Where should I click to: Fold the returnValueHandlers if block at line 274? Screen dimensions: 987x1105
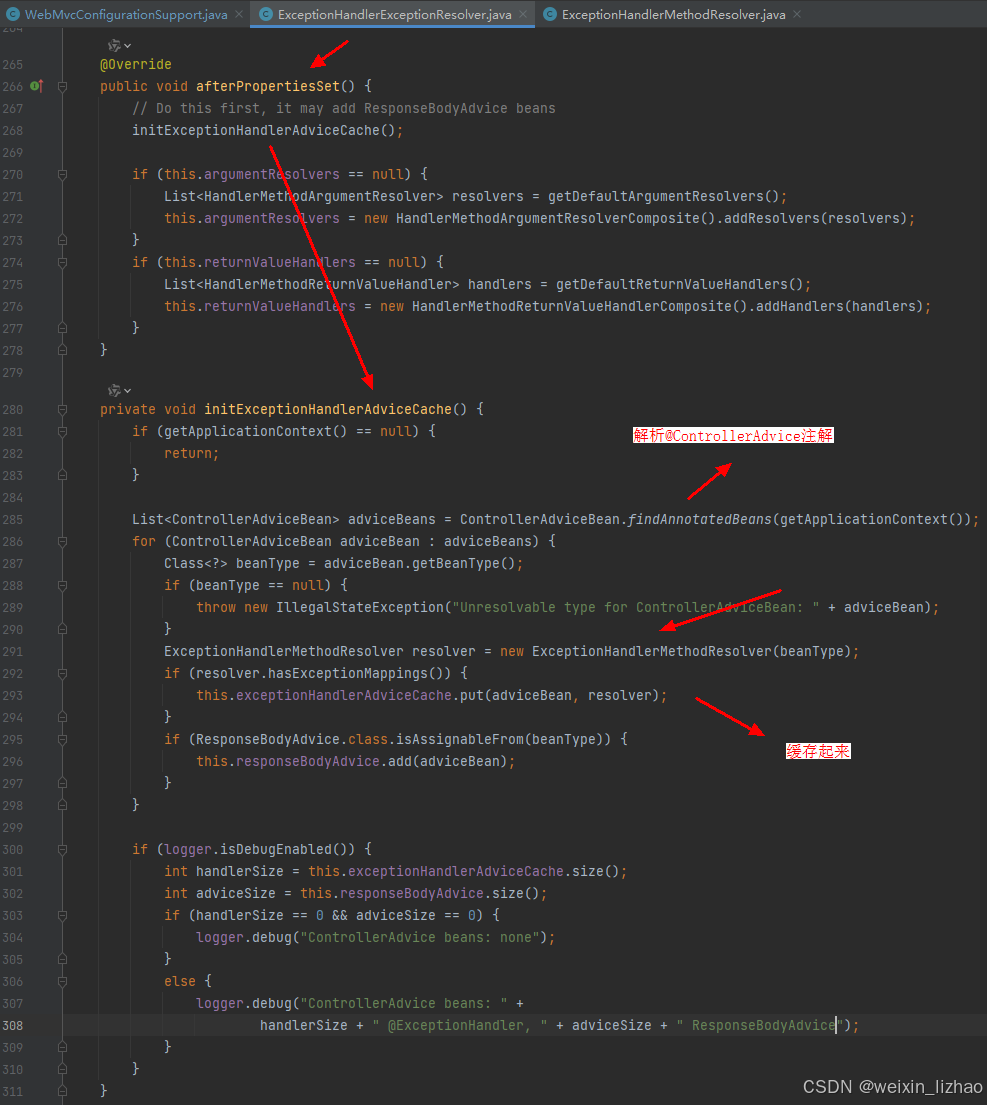(62, 263)
